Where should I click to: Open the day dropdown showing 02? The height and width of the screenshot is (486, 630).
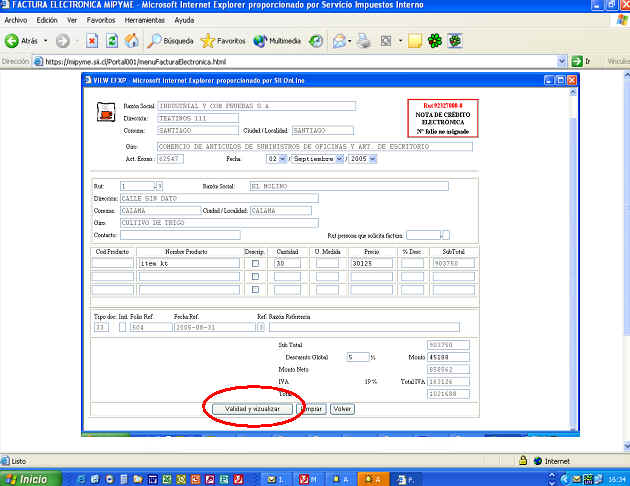tap(281, 158)
